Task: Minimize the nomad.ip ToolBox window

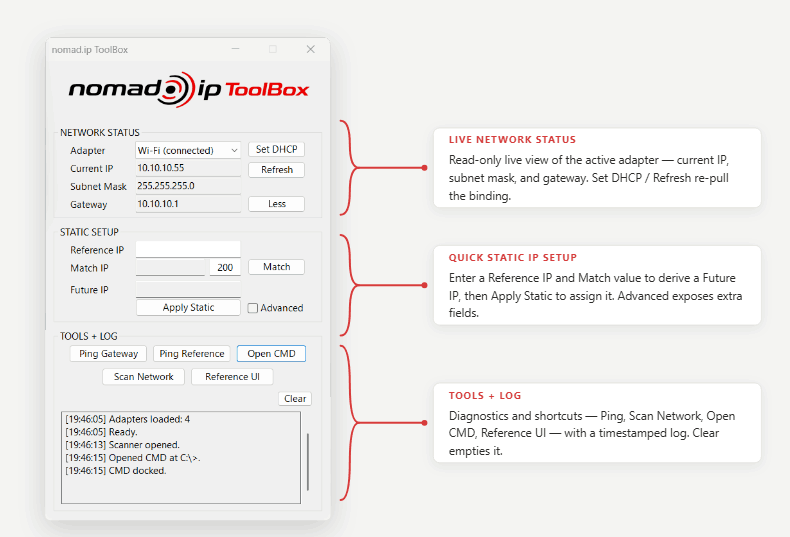Action: (235, 49)
